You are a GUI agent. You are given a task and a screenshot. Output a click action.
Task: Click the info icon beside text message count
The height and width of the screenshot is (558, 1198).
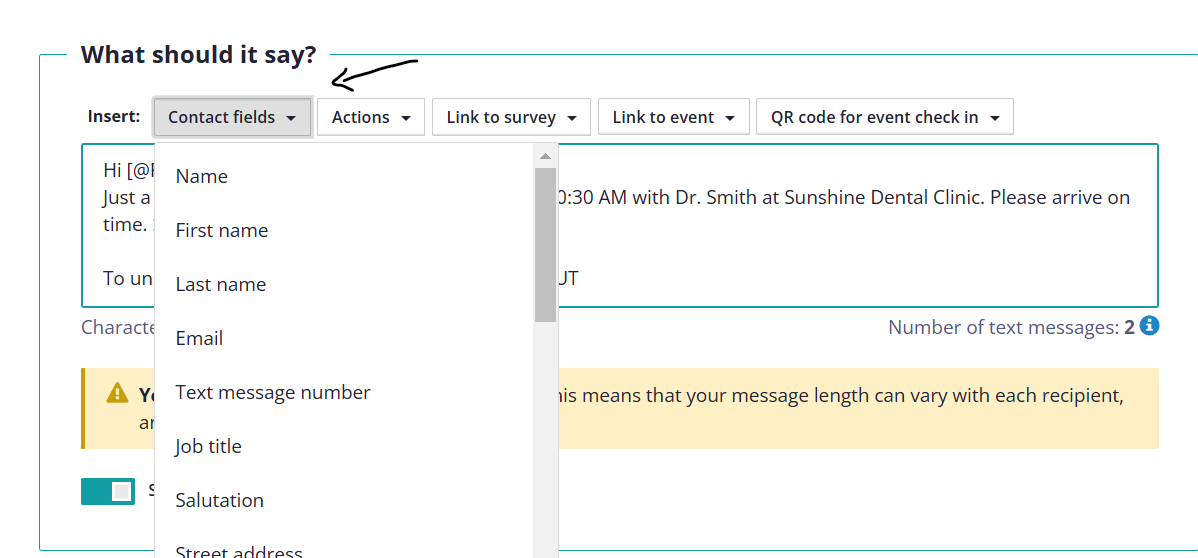click(1149, 326)
